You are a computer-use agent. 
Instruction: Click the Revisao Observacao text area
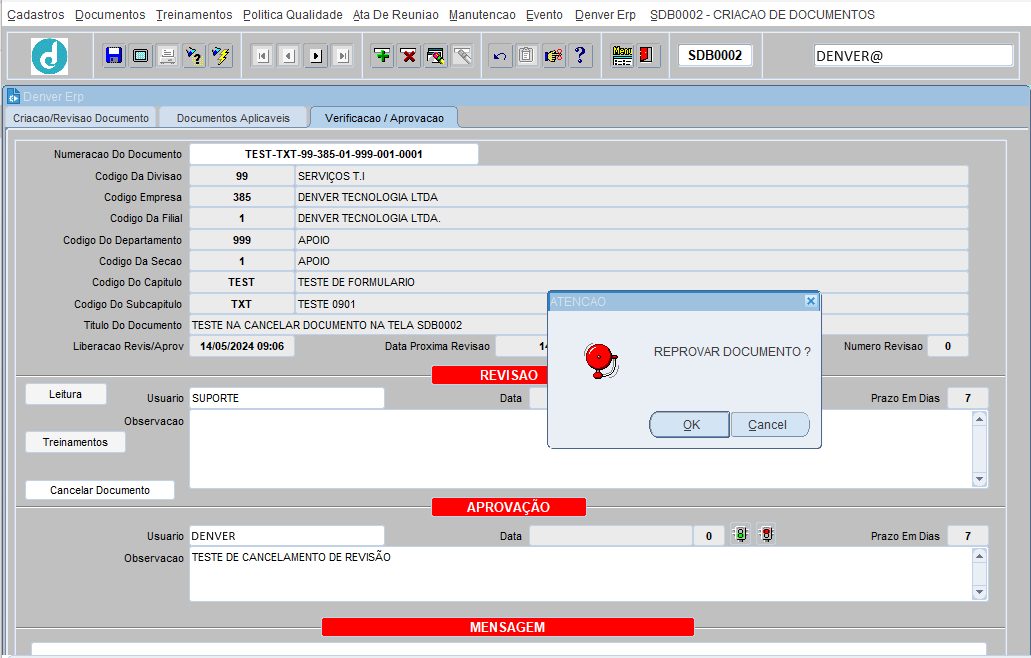click(581, 449)
